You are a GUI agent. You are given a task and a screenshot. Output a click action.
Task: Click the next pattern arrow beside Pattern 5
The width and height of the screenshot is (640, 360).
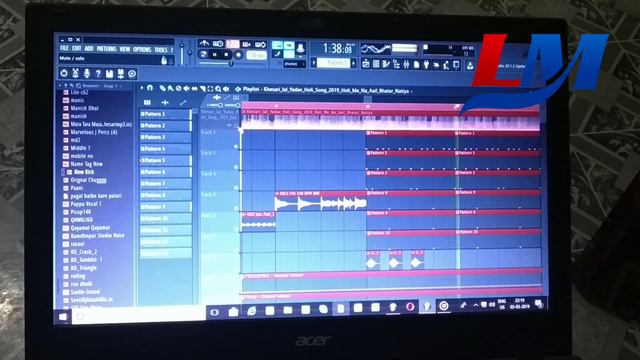point(353,63)
